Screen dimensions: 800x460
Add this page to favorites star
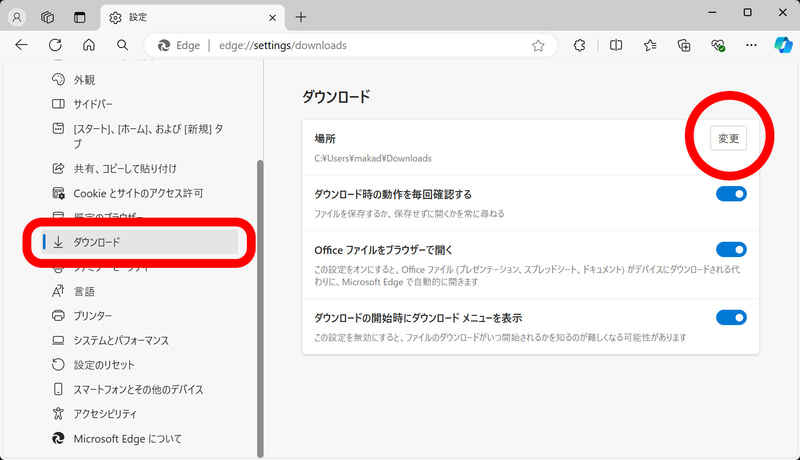538,46
